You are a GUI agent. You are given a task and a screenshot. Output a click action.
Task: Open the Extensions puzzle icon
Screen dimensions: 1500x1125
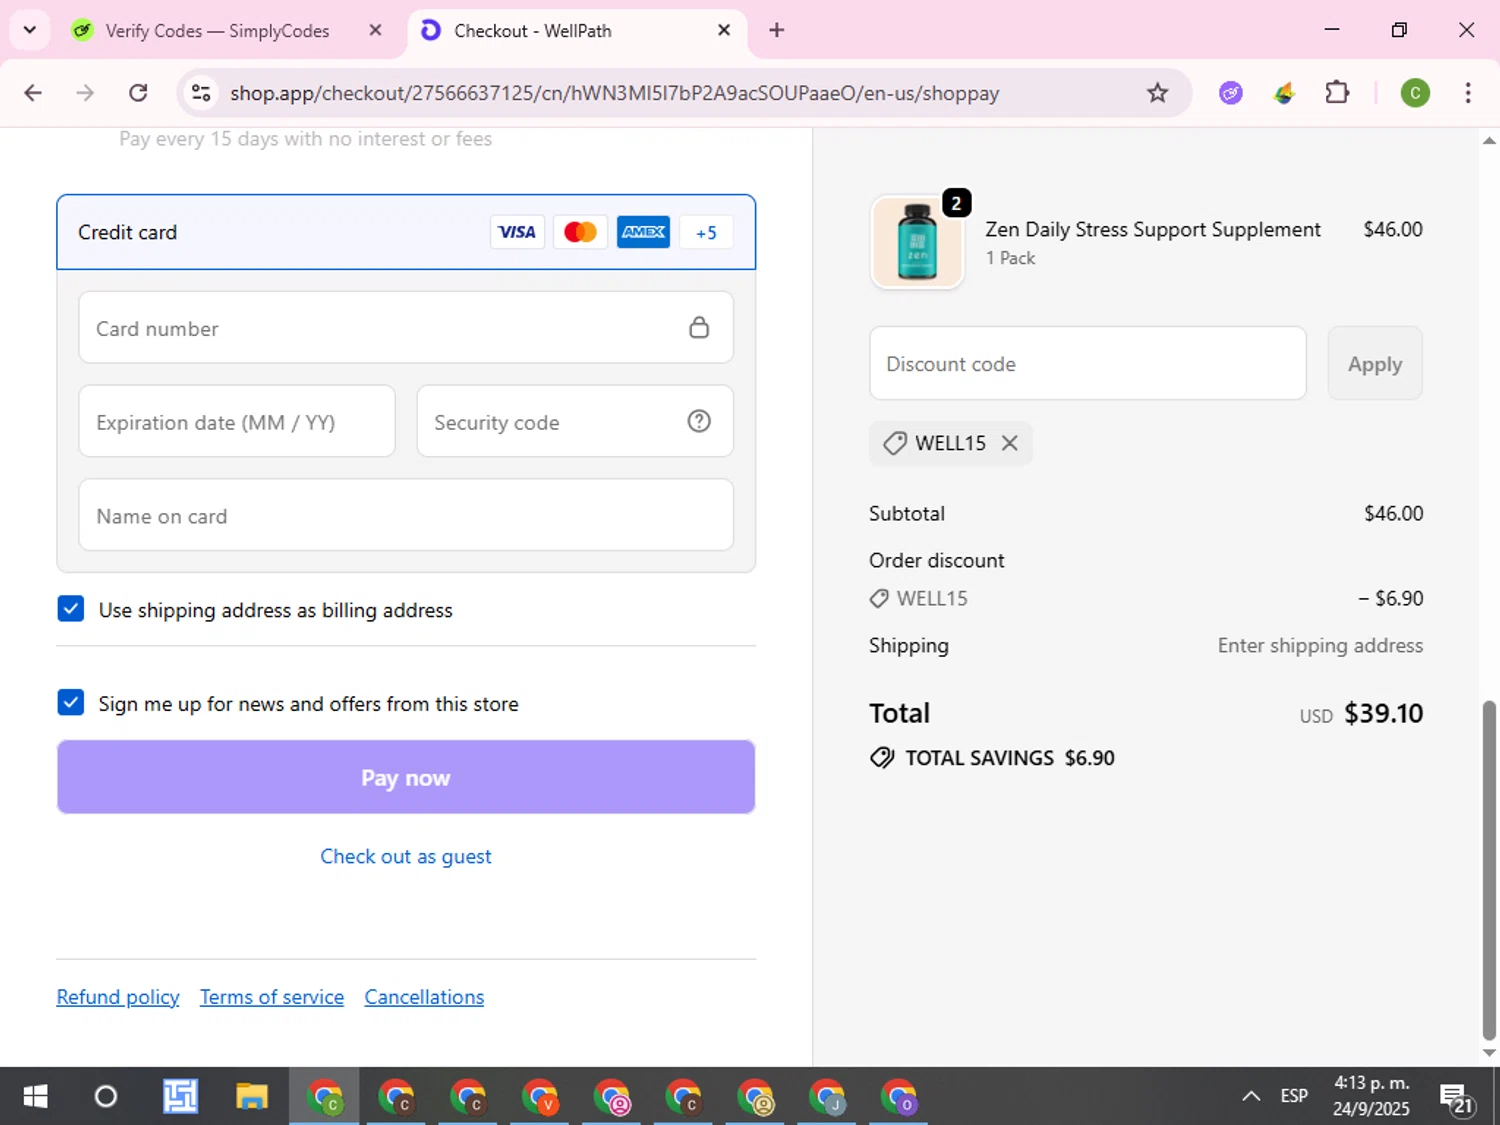click(1337, 93)
